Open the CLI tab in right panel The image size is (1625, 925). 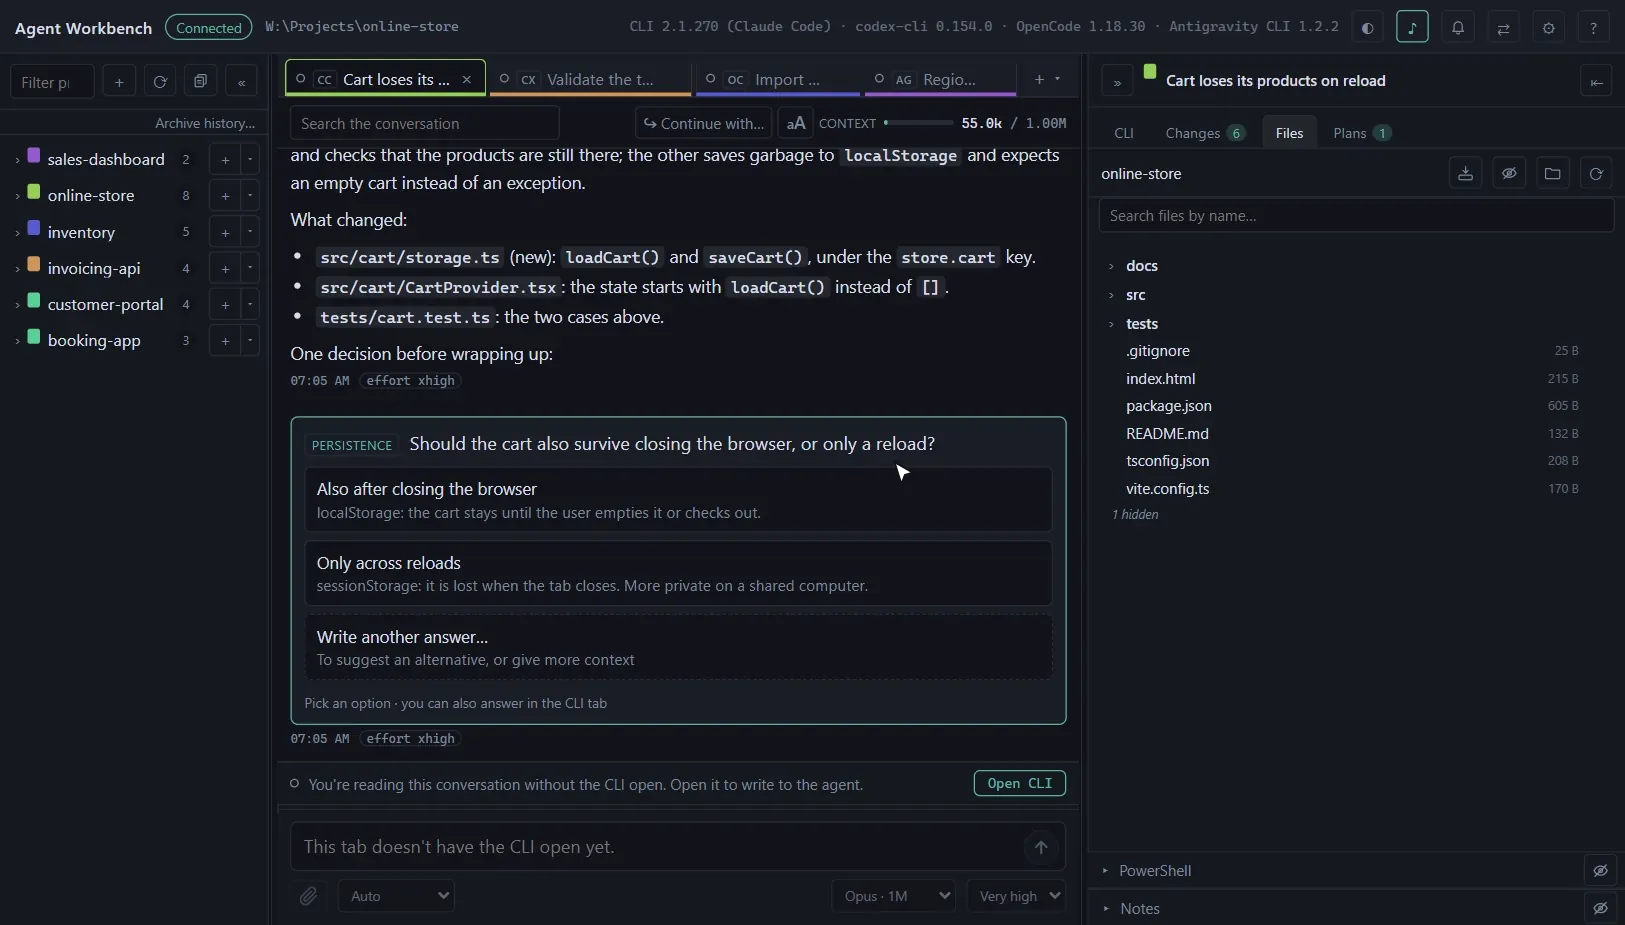tap(1124, 133)
